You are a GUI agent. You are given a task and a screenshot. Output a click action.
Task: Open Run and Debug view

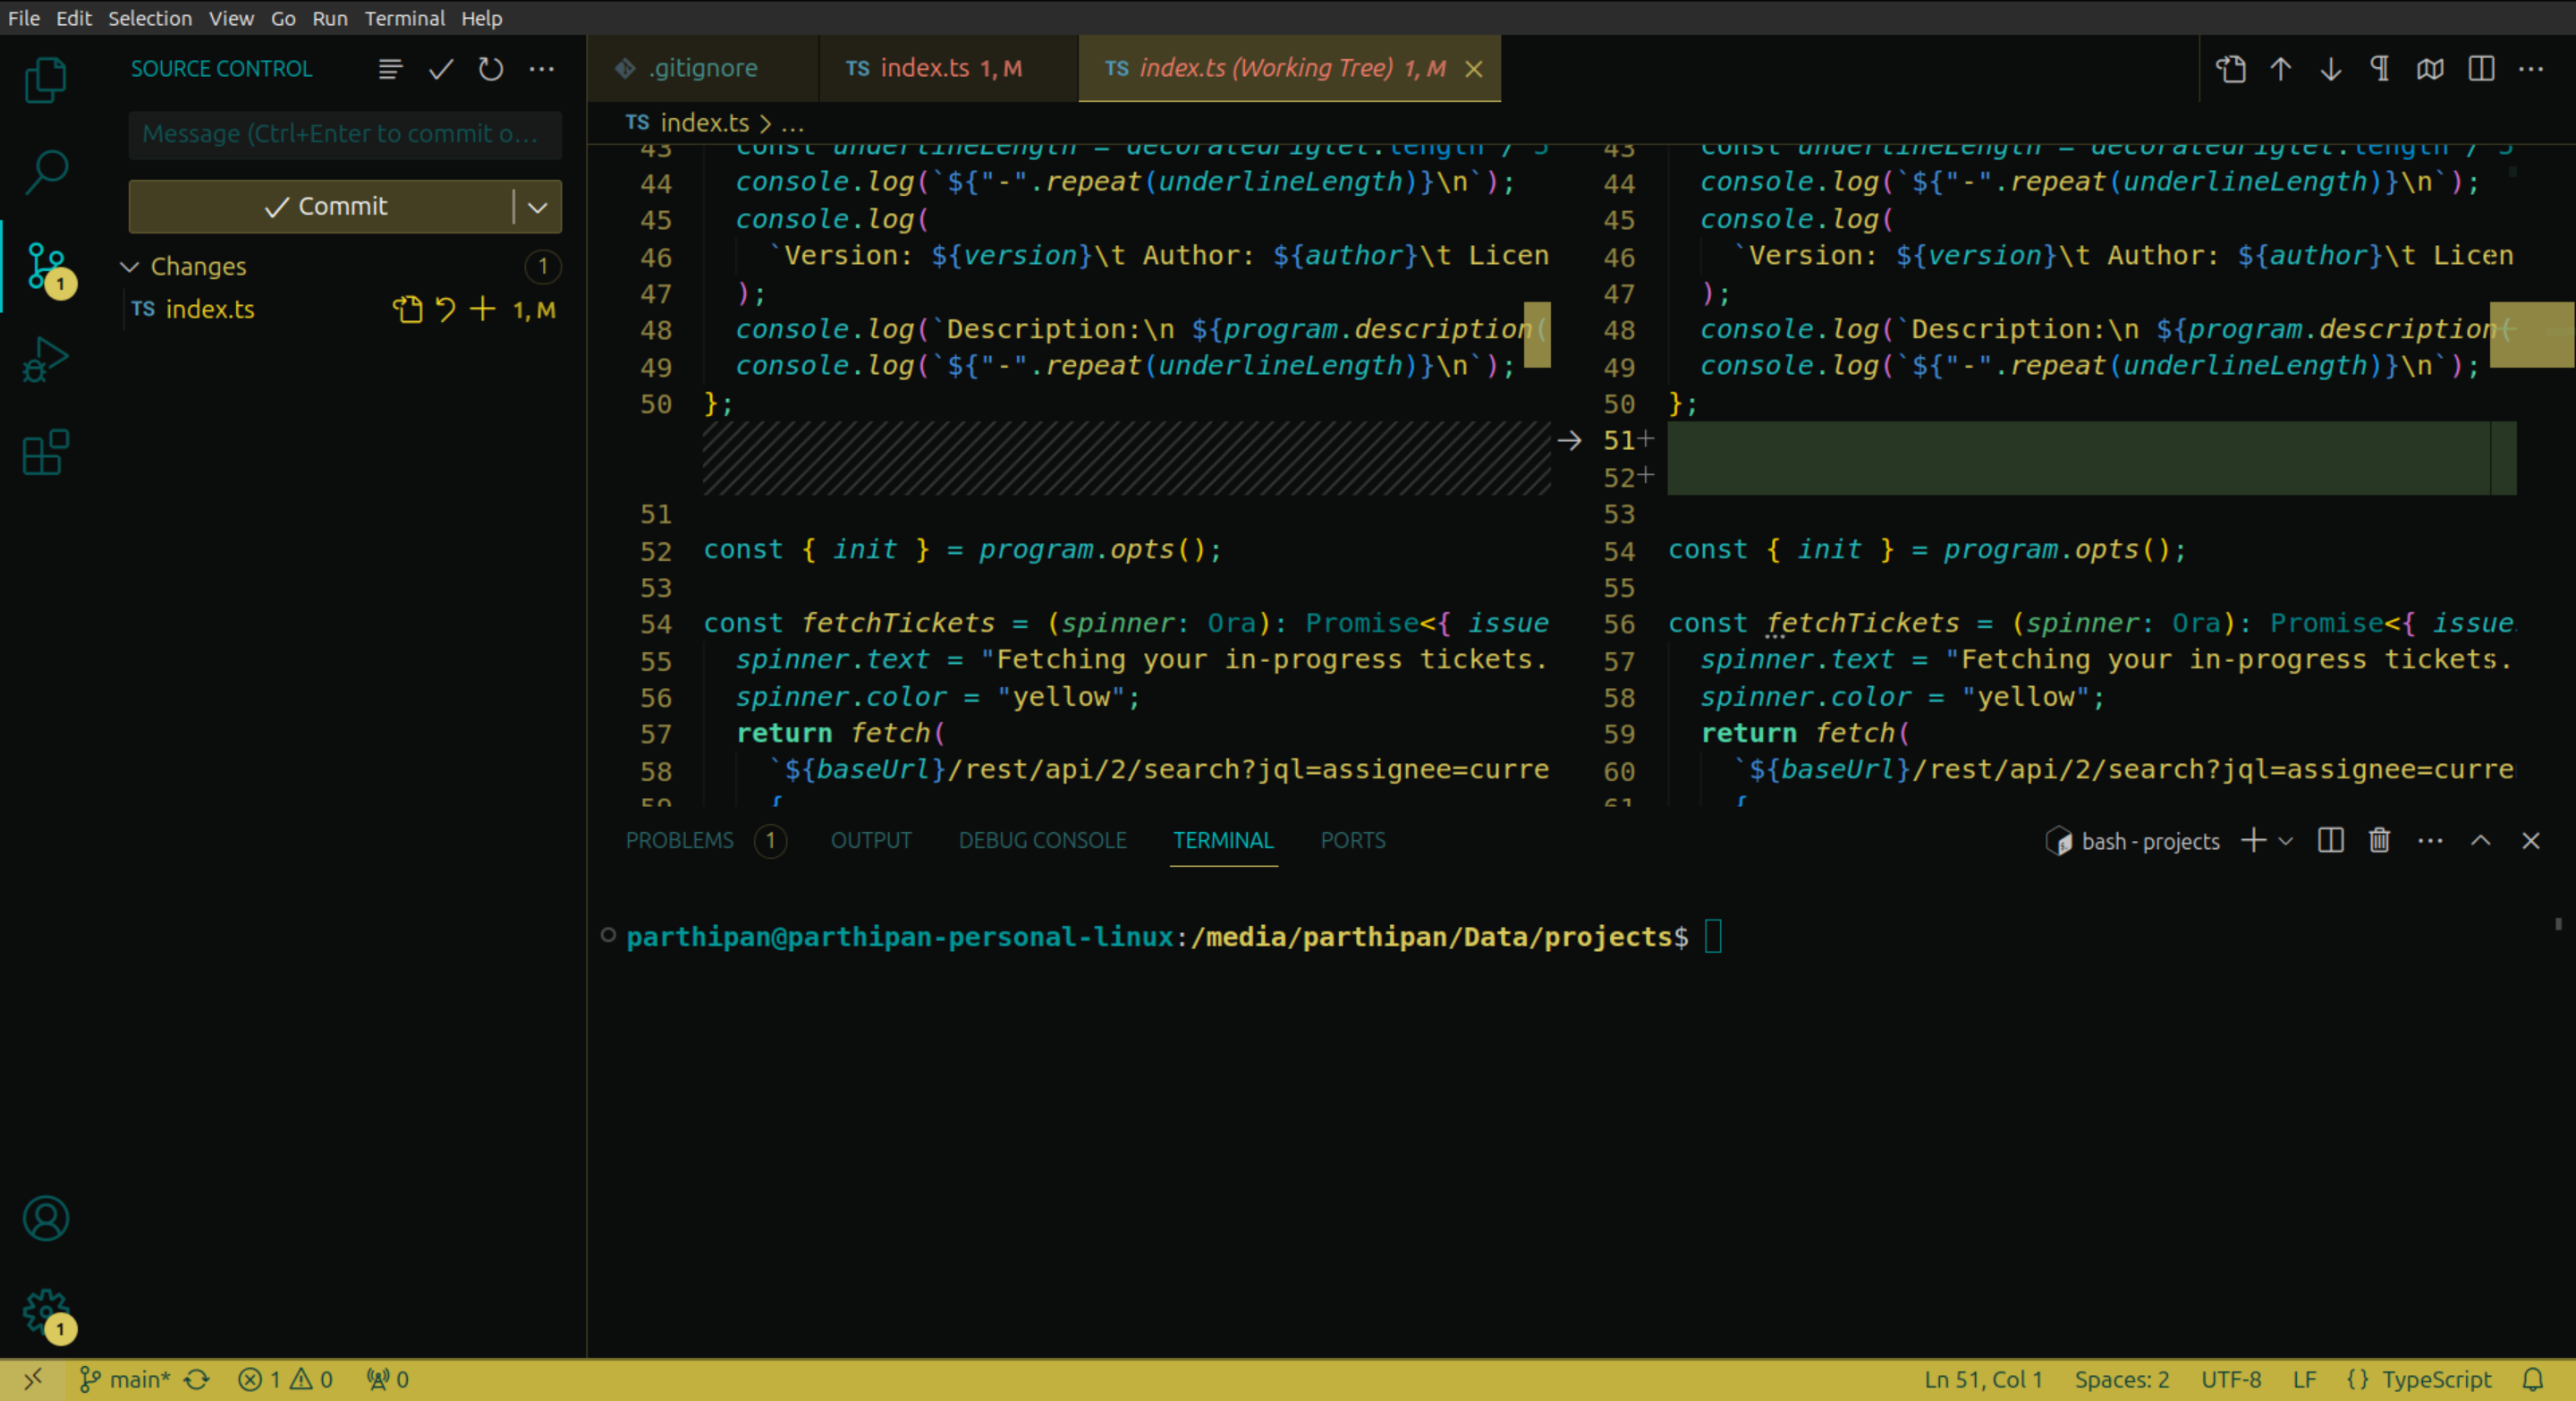(45, 359)
